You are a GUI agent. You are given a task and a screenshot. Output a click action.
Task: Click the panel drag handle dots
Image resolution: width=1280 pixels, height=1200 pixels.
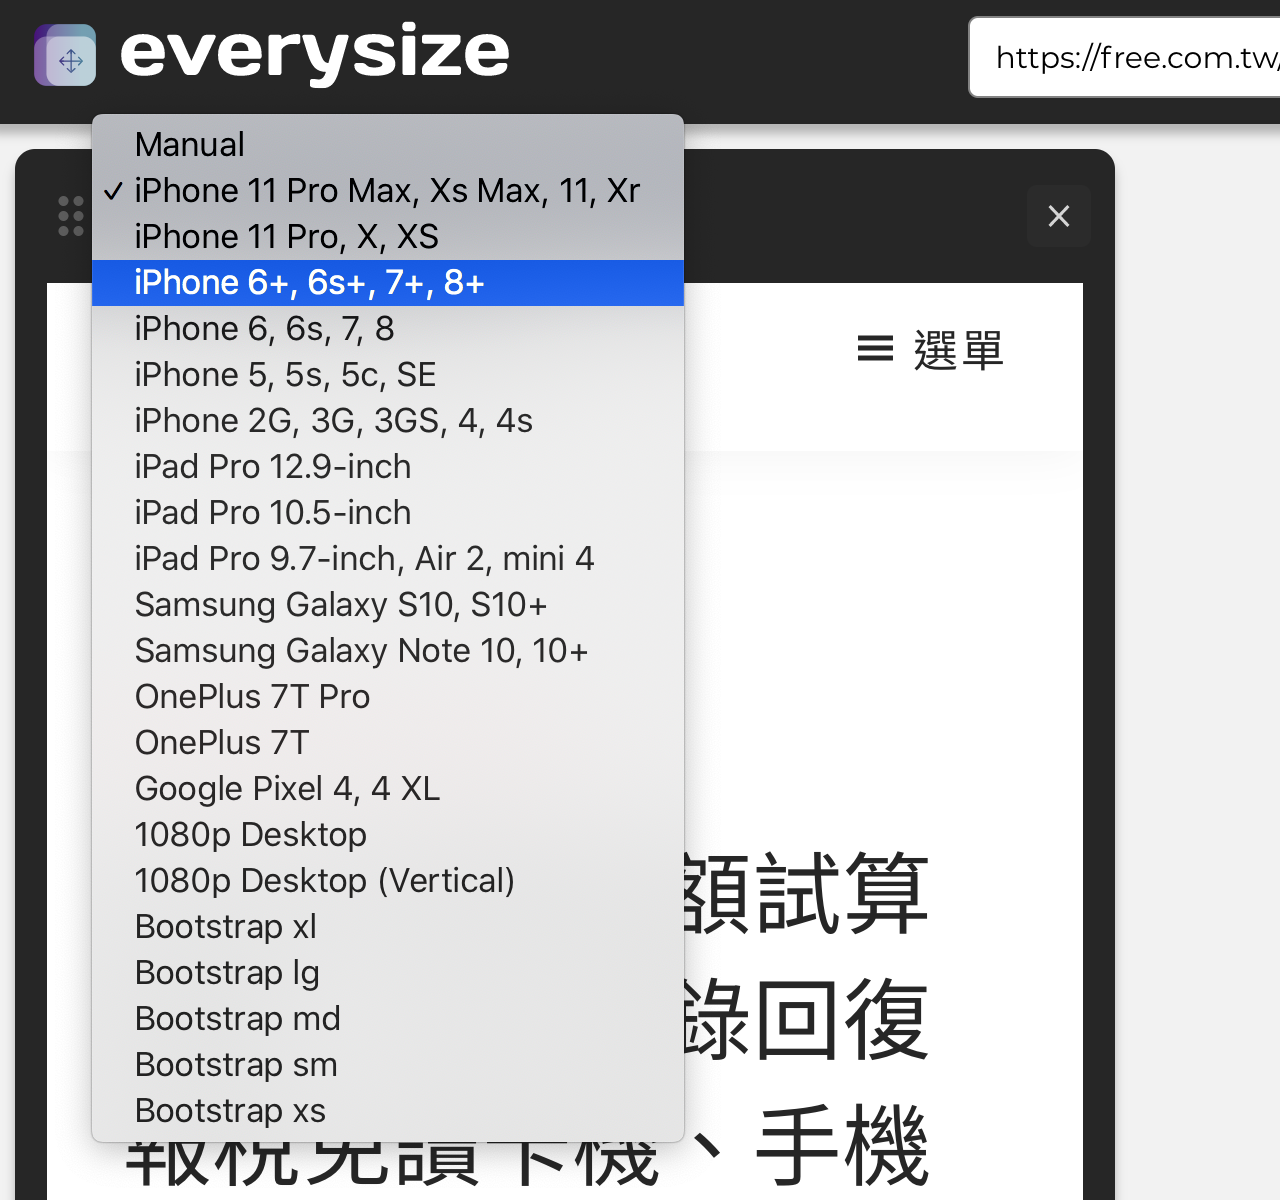pos(71,216)
